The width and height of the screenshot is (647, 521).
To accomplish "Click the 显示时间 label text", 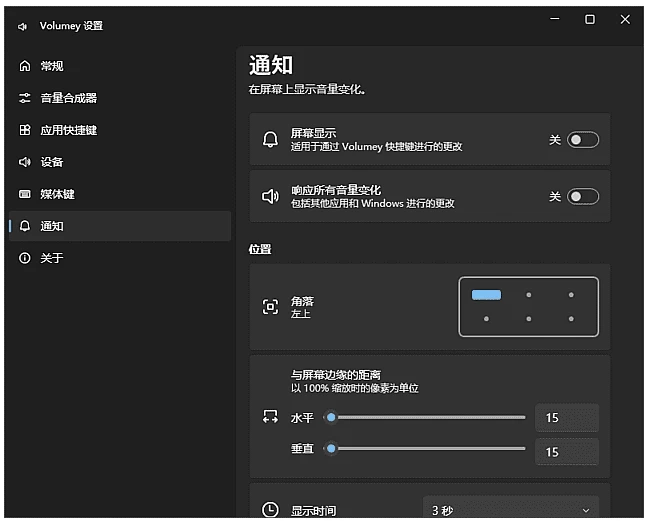I will coord(314,511).
